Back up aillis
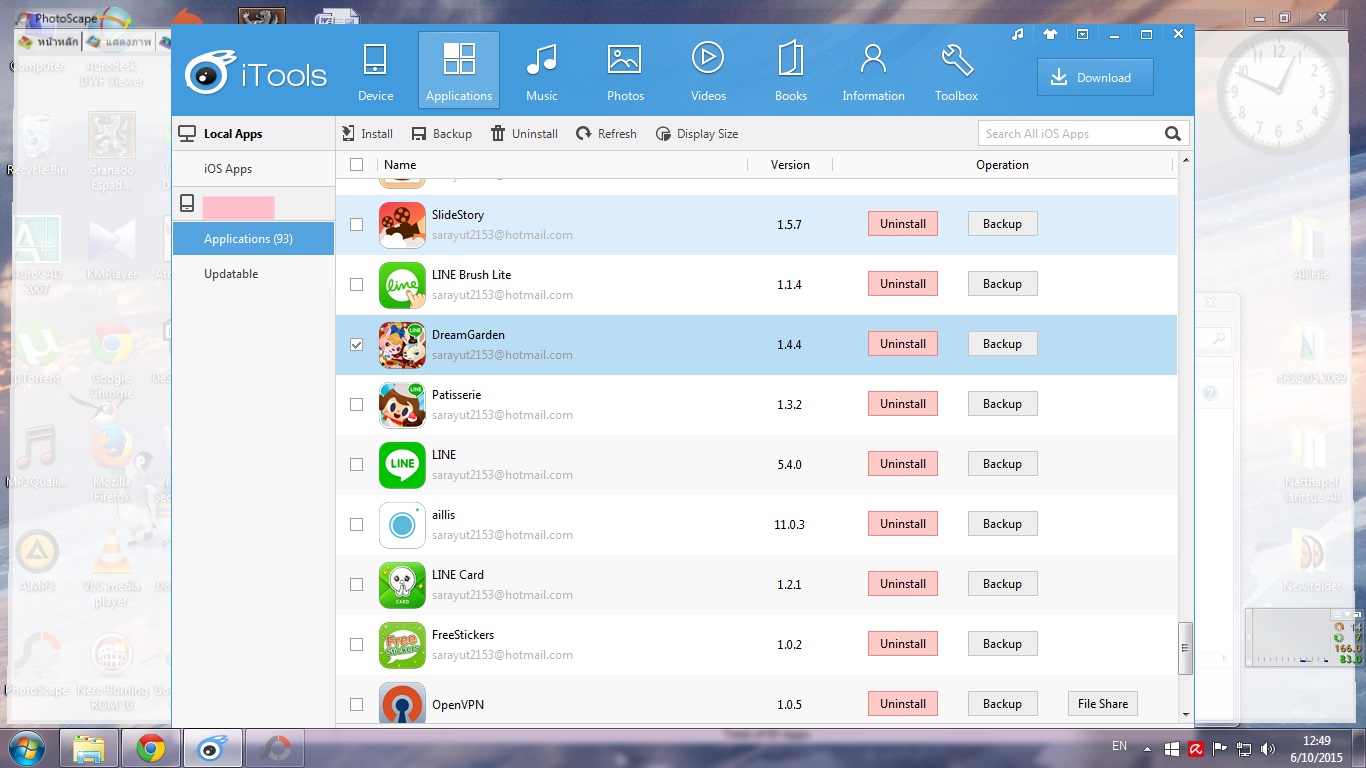This screenshot has height=768, width=1366. pos(1002,524)
